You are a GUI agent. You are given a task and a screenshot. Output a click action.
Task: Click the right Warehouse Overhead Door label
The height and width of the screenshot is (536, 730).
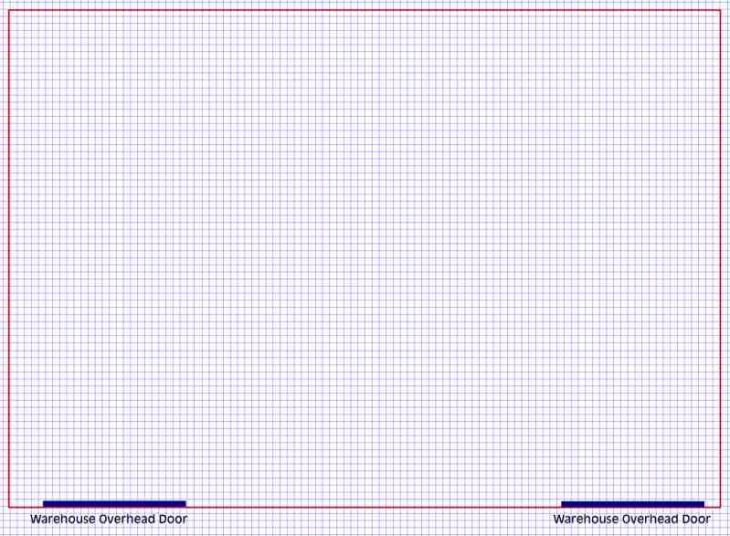click(631, 519)
